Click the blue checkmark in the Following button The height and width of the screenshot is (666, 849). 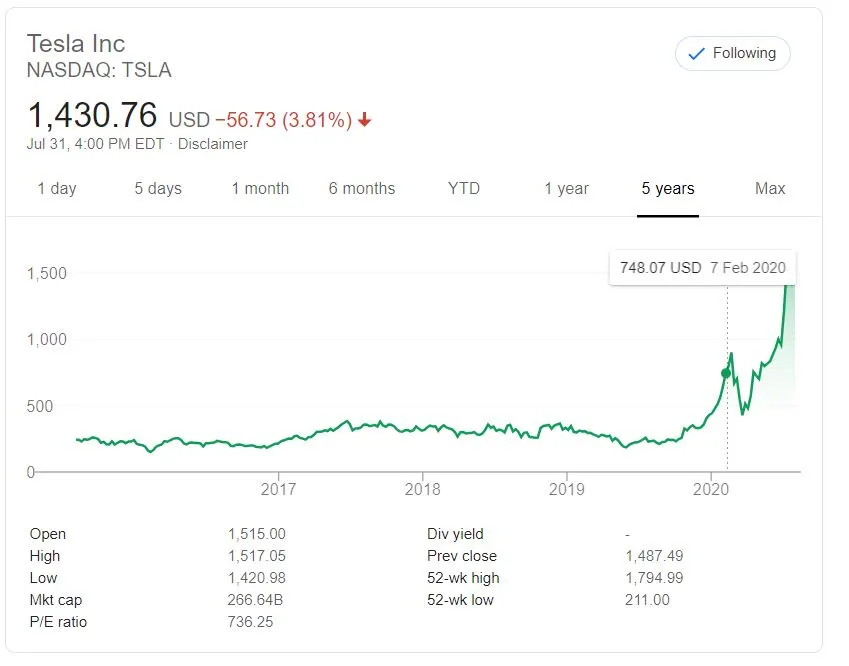click(696, 54)
